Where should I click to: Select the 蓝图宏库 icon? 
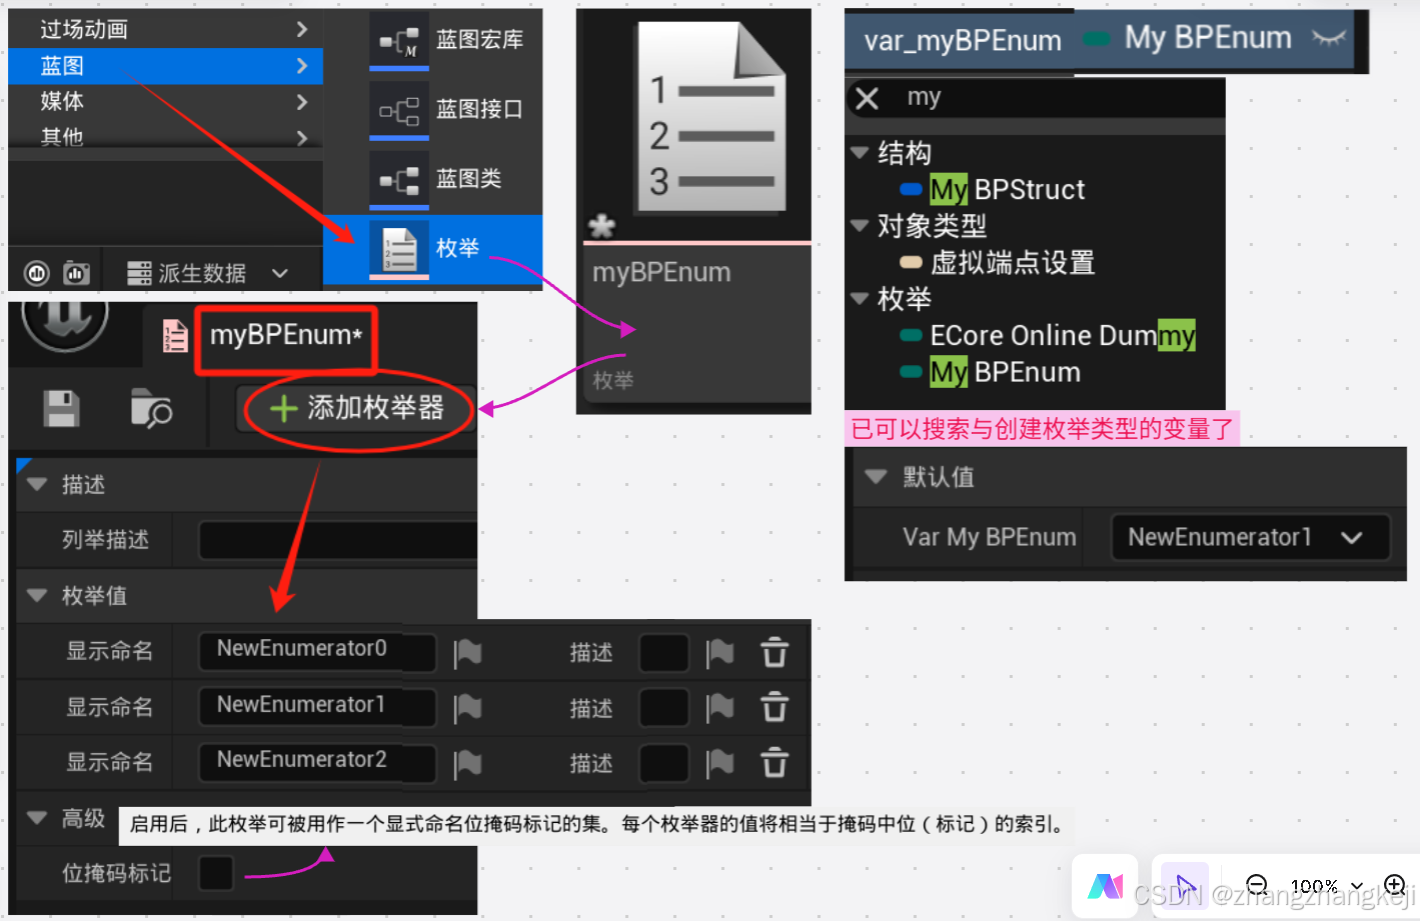click(x=400, y=40)
